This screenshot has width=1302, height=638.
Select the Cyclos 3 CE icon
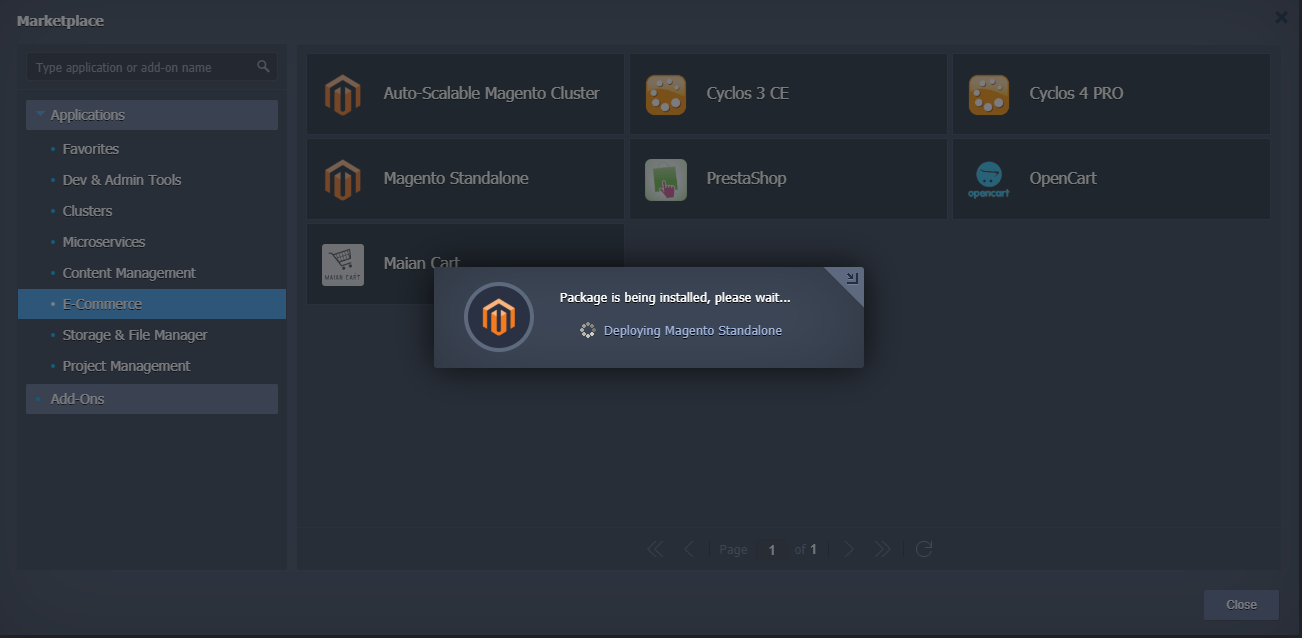(x=666, y=94)
